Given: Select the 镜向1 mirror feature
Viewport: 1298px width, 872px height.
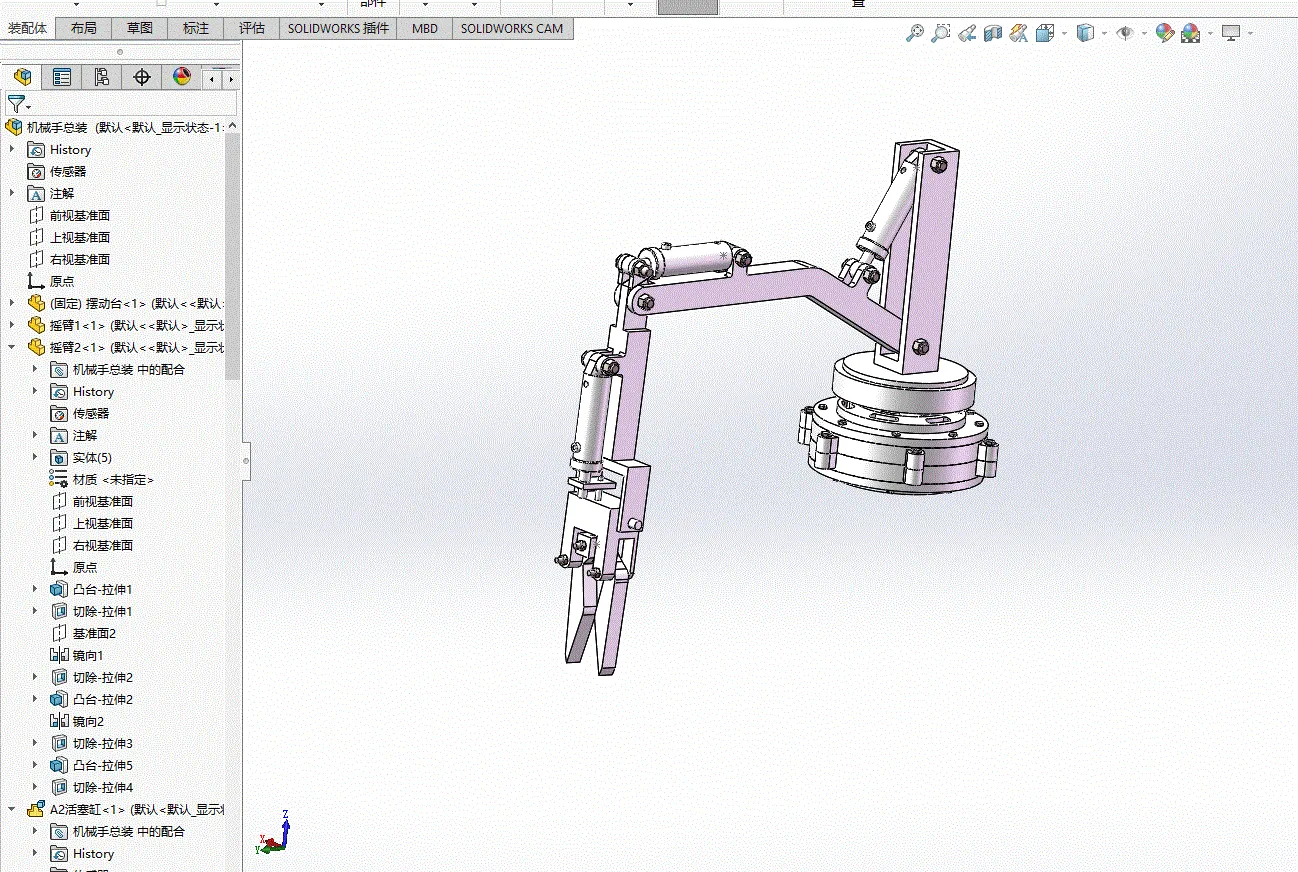Looking at the screenshot, I should point(88,655).
